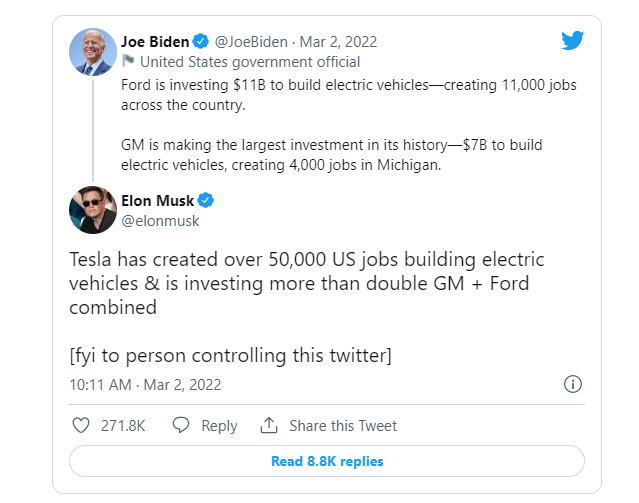This screenshot has height=503, width=639.
Task: Click the Elon Musk display name
Action: click(x=157, y=199)
